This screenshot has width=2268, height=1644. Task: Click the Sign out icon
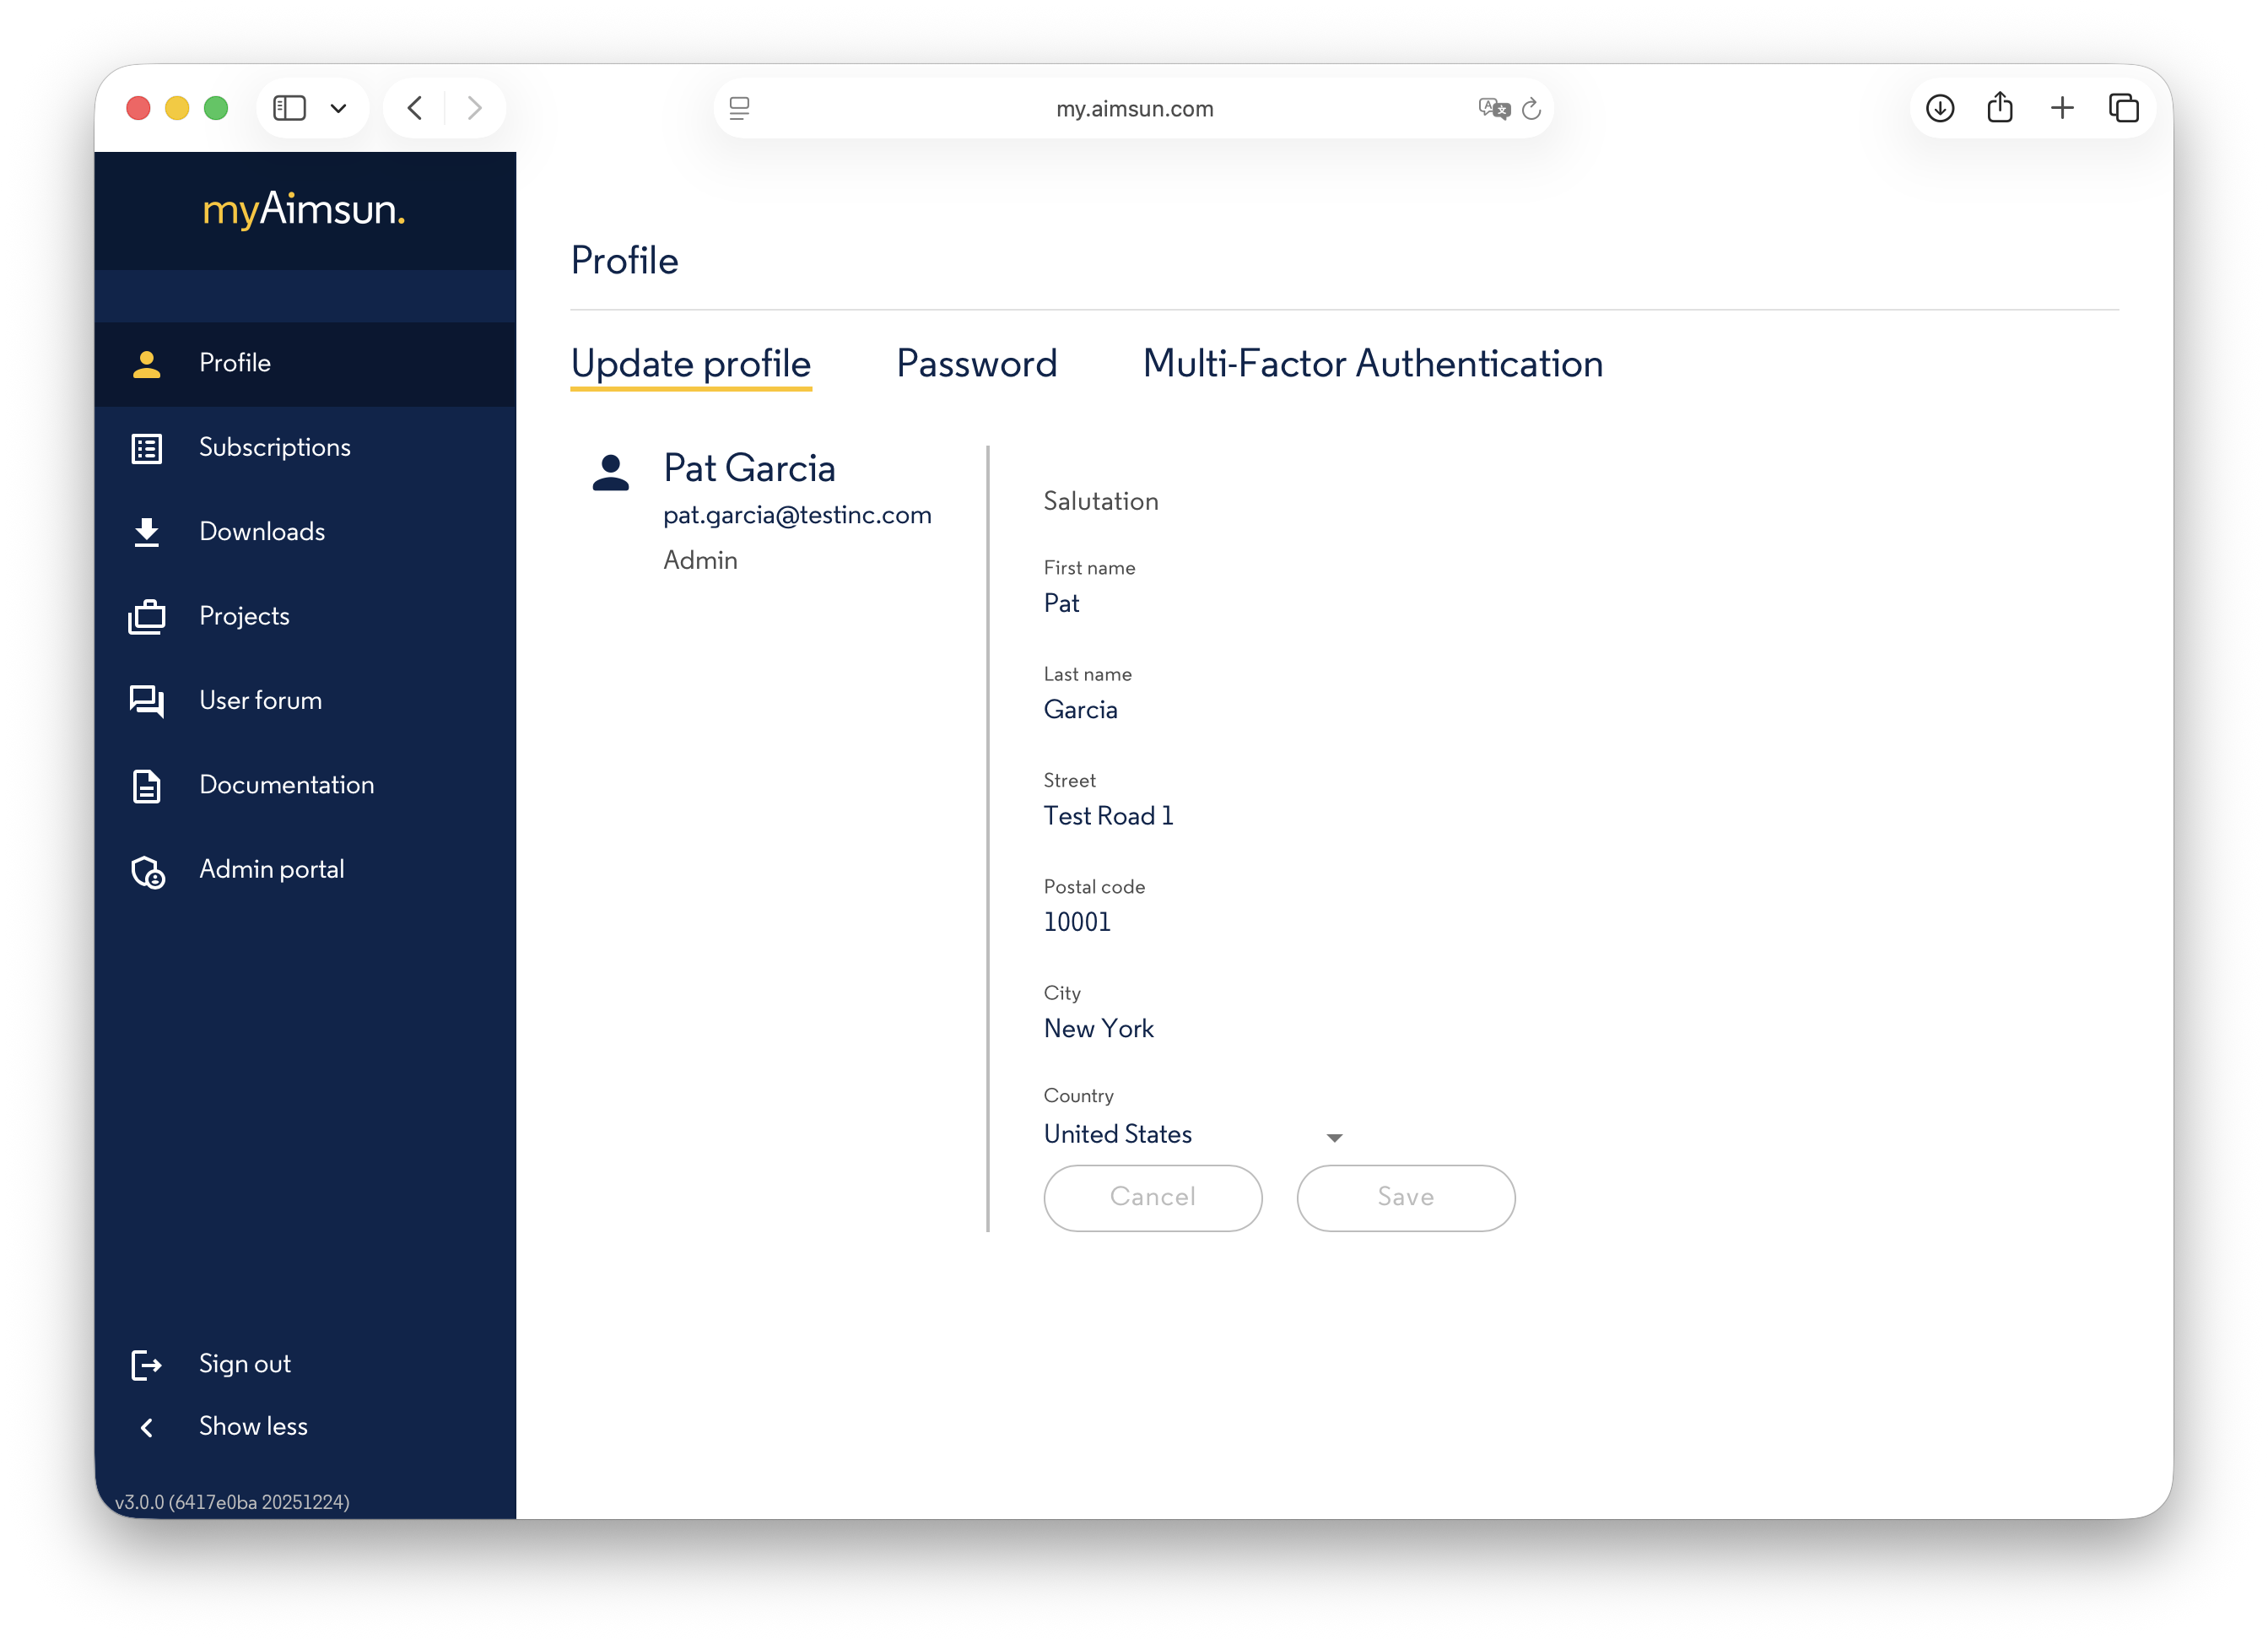click(x=146, y=1365)
